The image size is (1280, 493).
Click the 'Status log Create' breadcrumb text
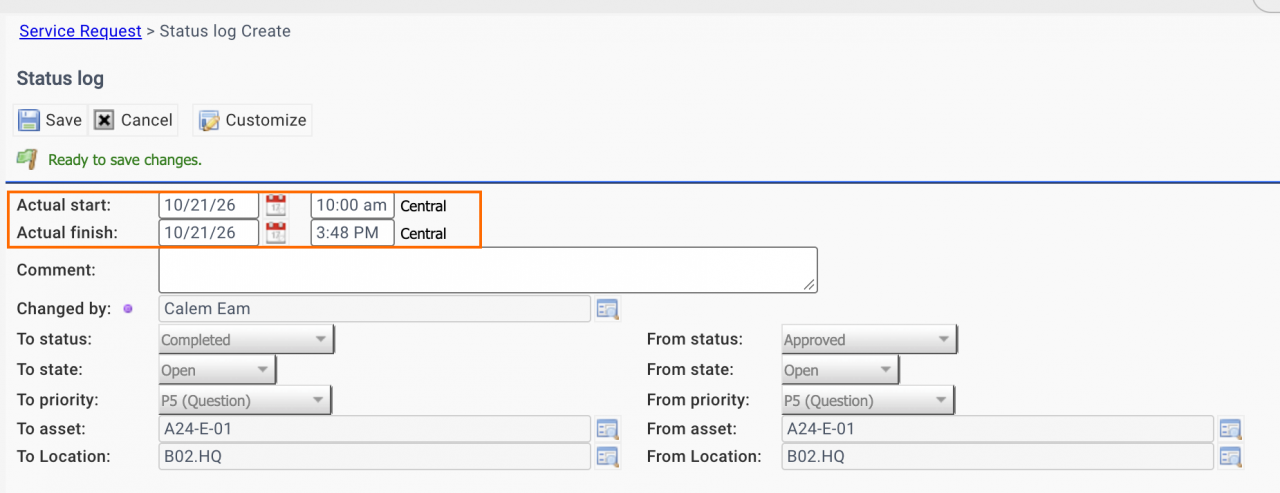(225, 31)
